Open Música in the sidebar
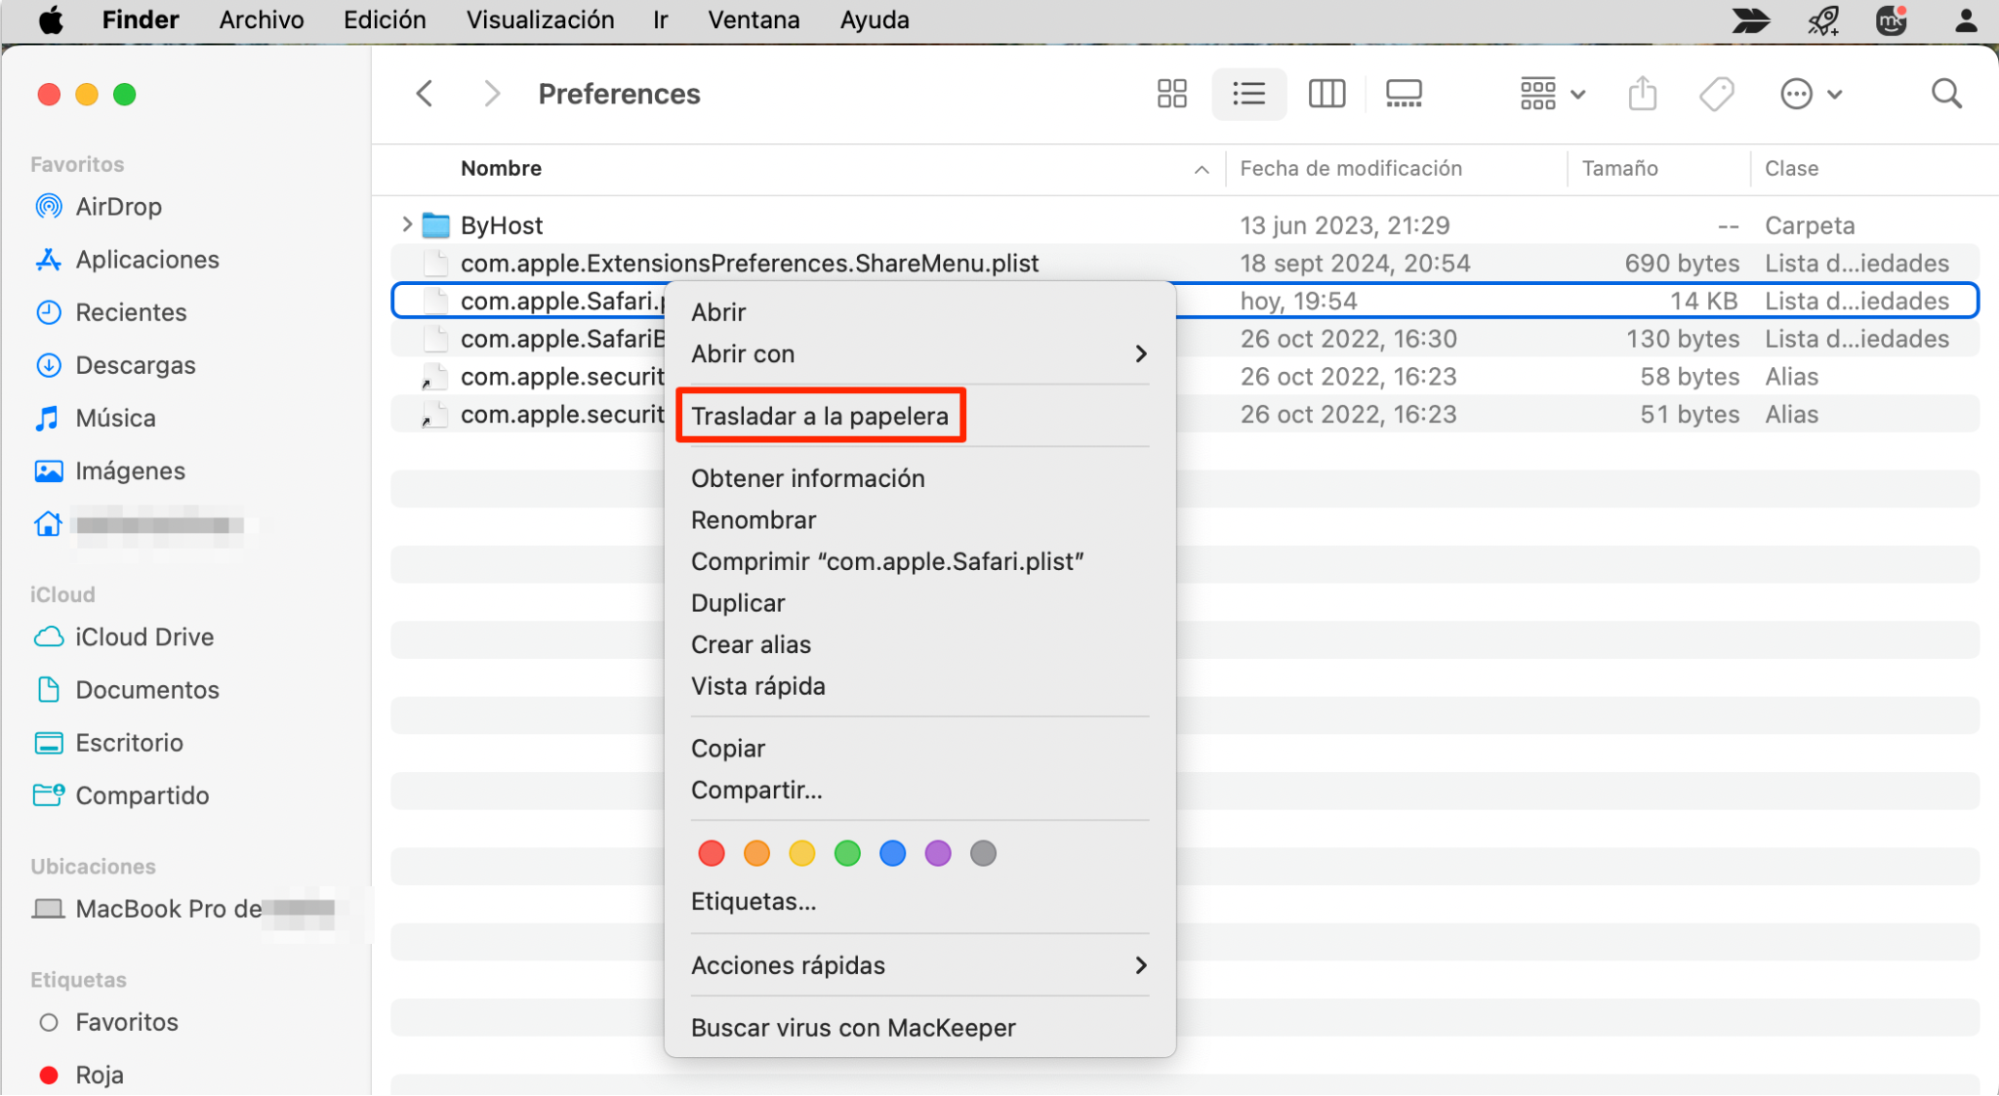Screen dimensions: 1999x1096 pos(95,419)
